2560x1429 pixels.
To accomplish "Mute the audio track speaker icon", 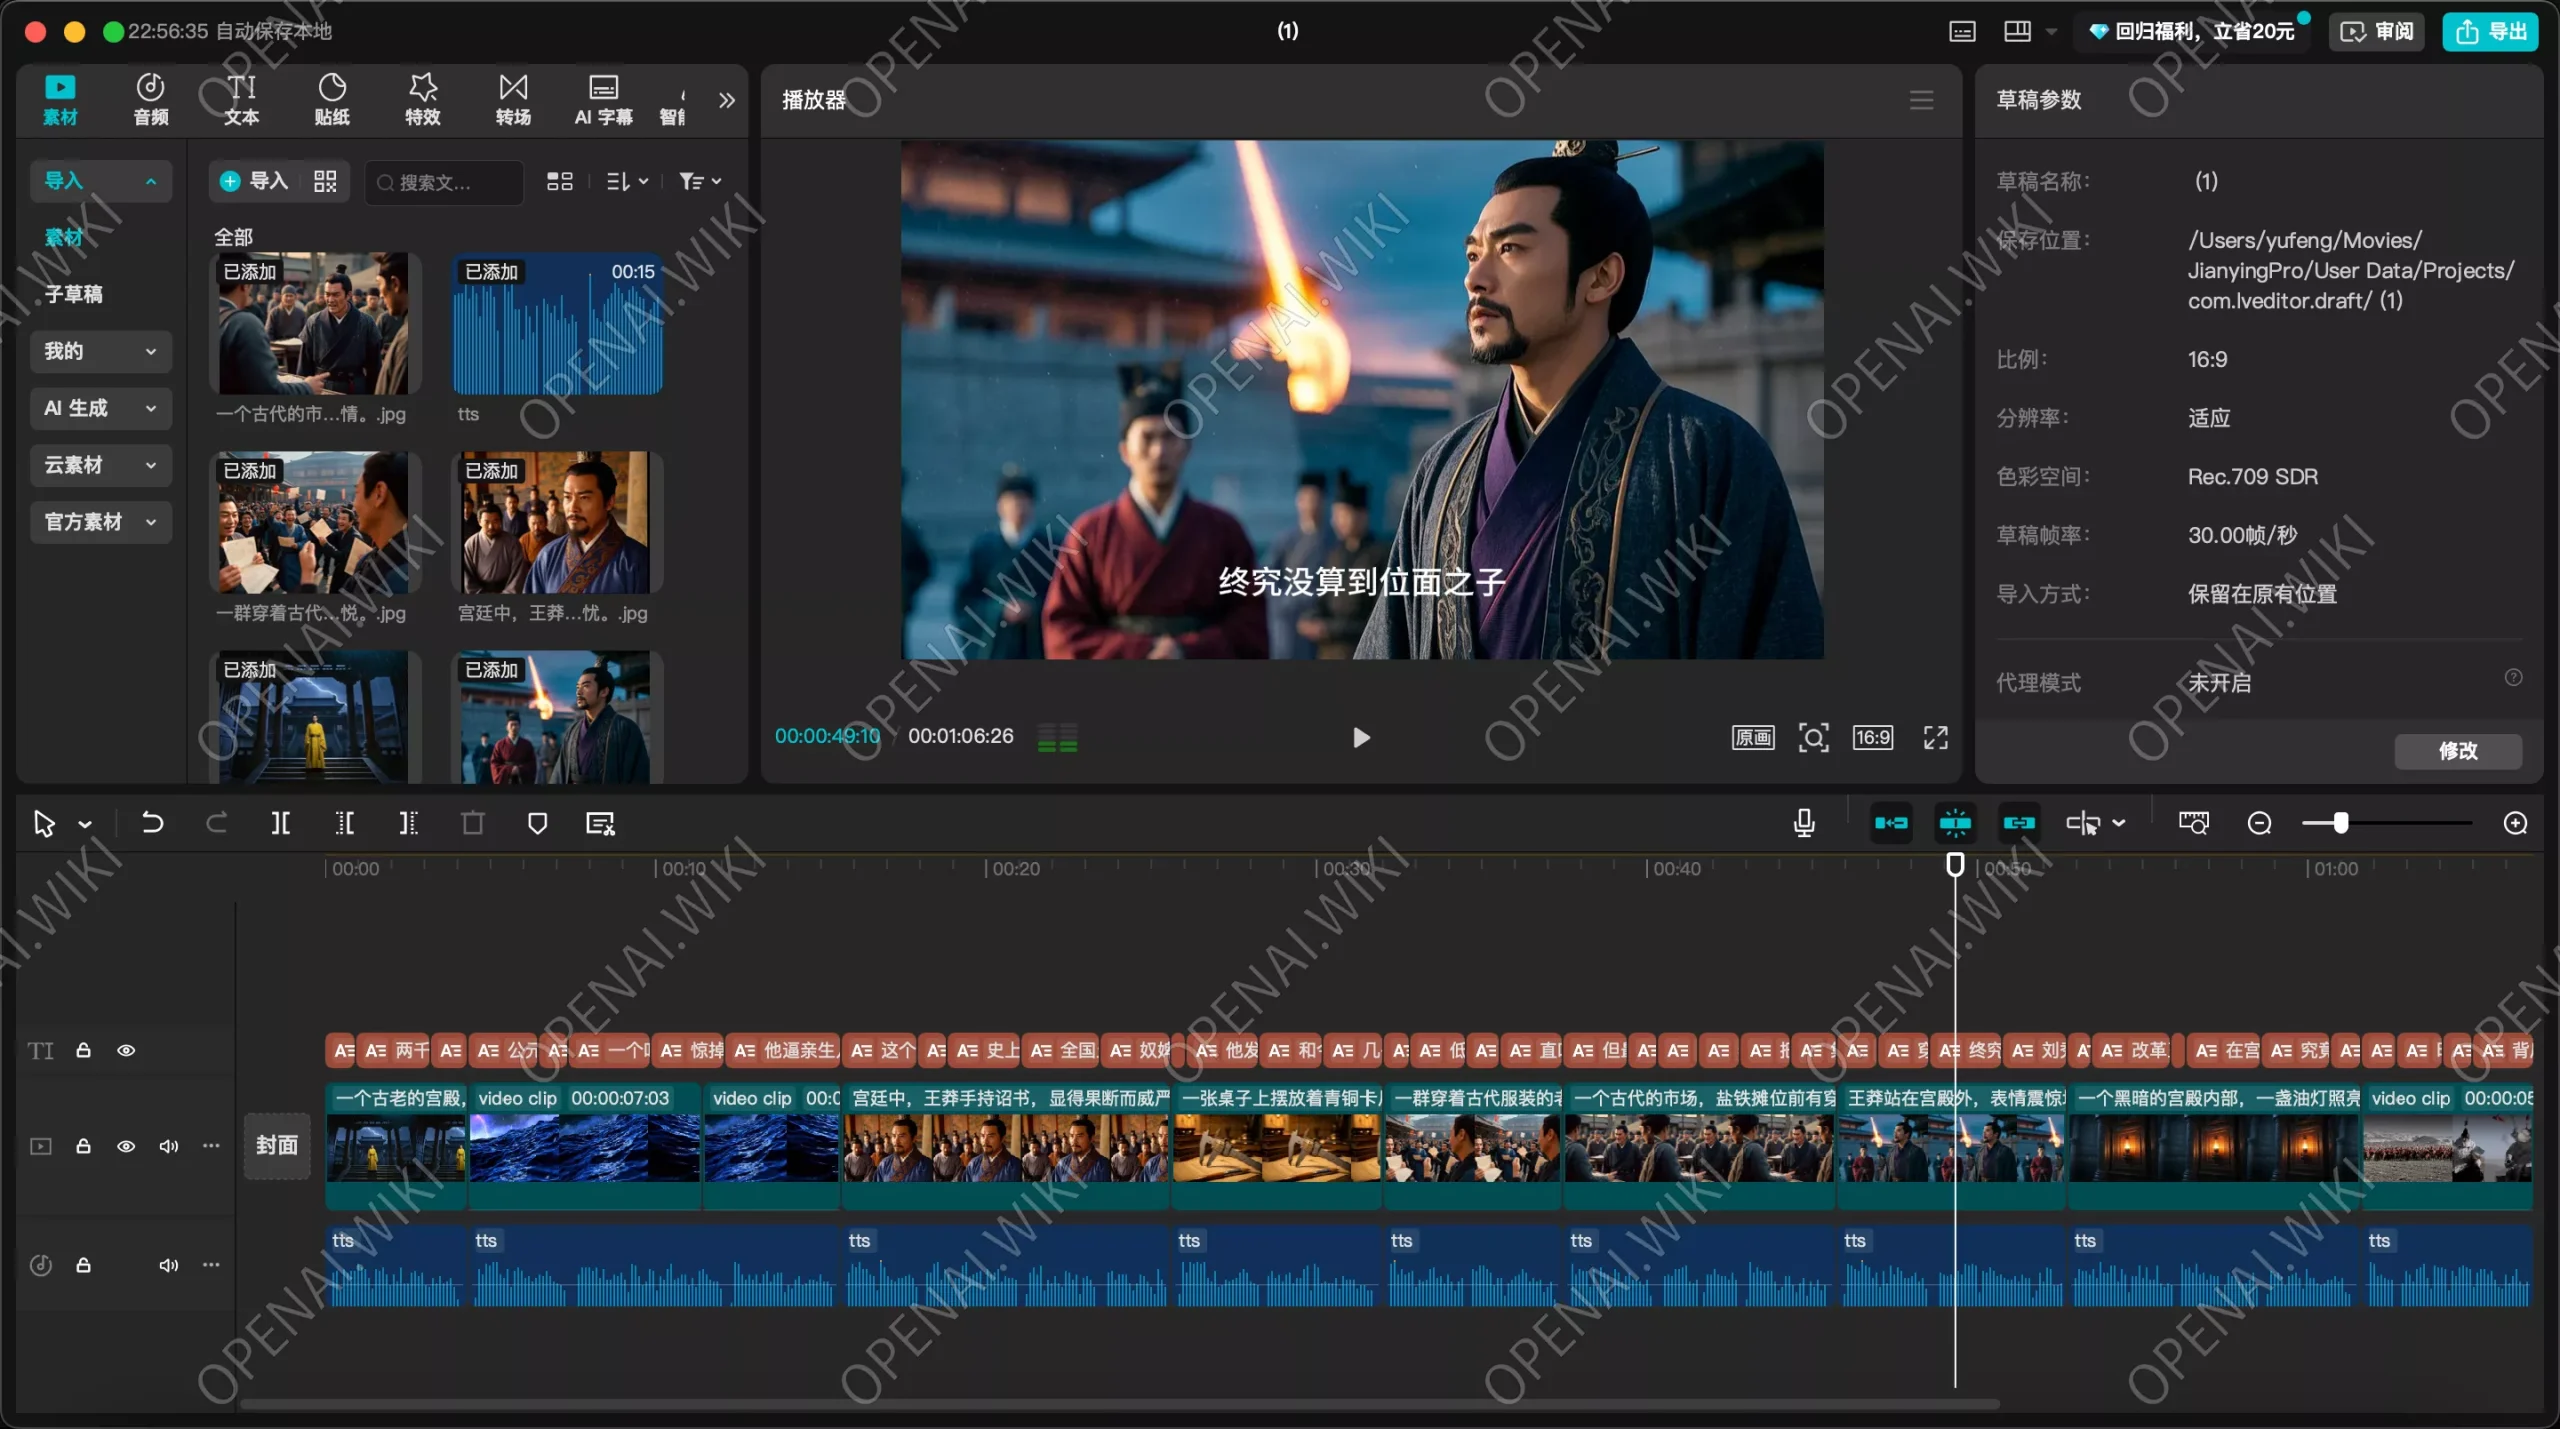I will (x=168, y=1265).
